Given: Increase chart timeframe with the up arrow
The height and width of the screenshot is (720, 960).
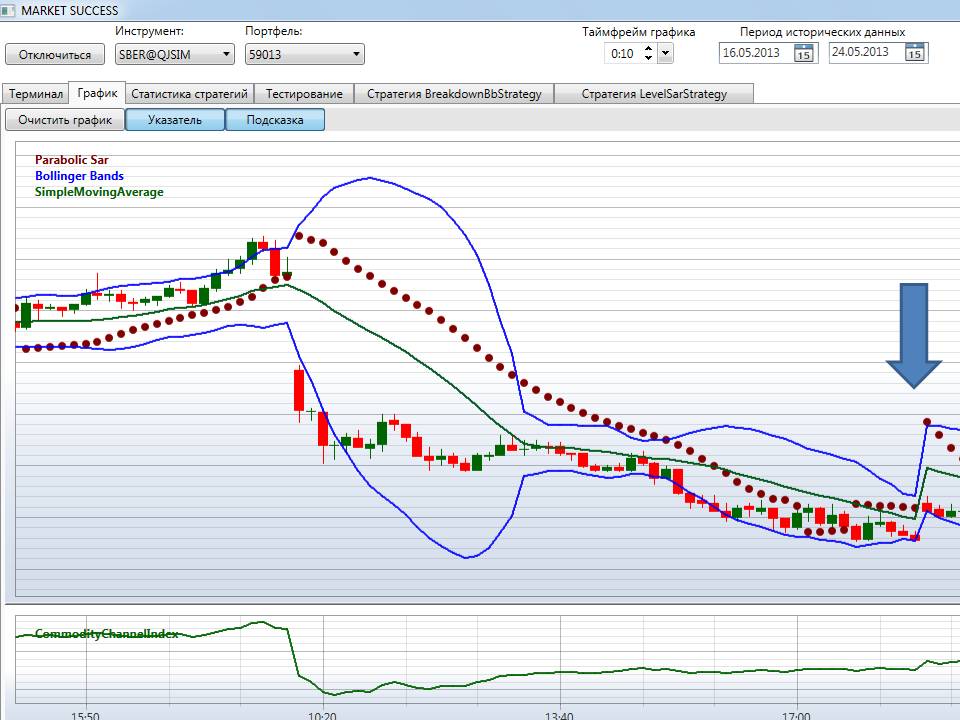Looking at the screenshot, I should pos(647,48).
